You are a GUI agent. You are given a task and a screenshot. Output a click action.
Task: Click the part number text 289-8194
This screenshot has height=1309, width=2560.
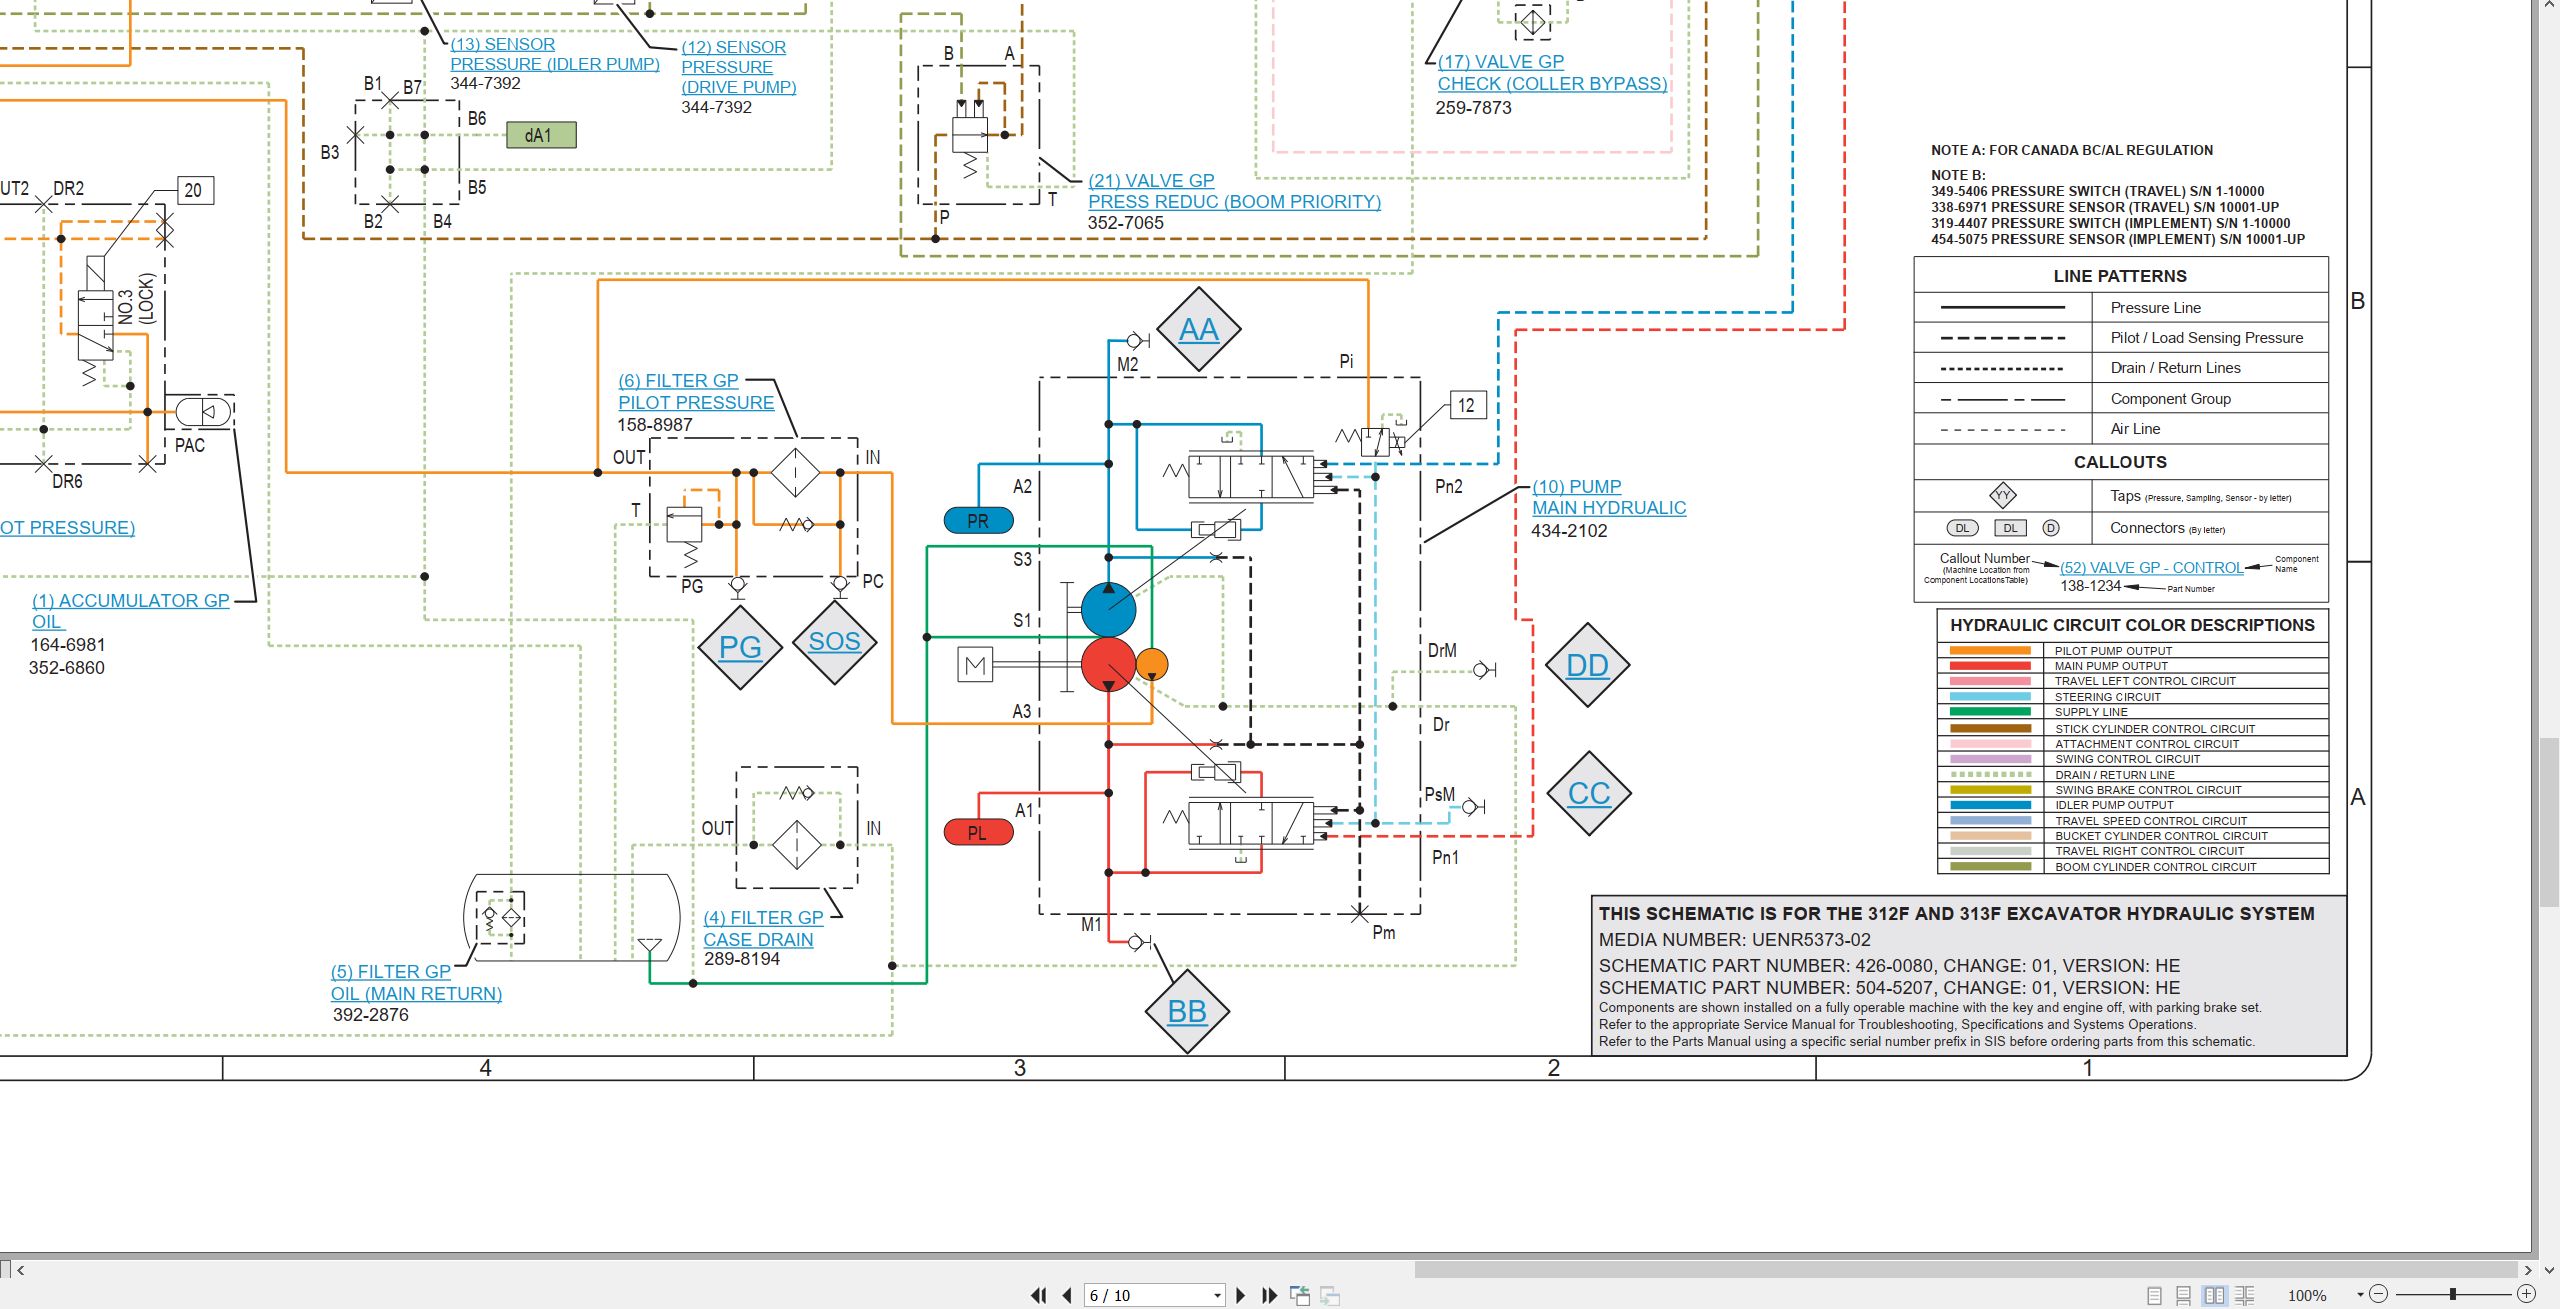point(742,959)
